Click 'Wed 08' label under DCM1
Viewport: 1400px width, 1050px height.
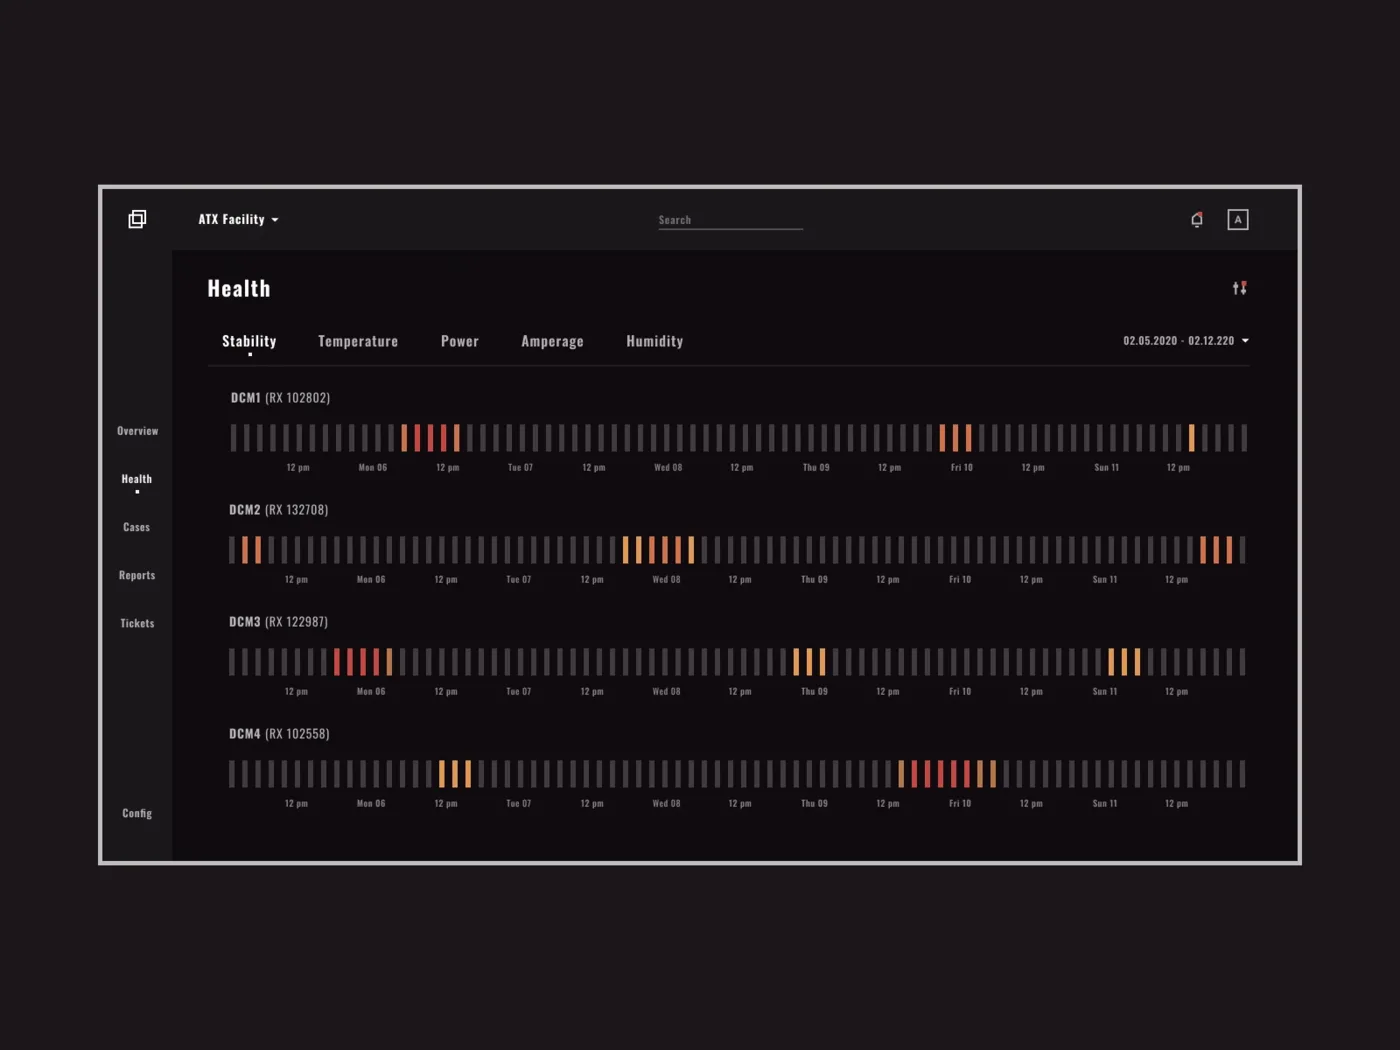click(x=668, y=468)
